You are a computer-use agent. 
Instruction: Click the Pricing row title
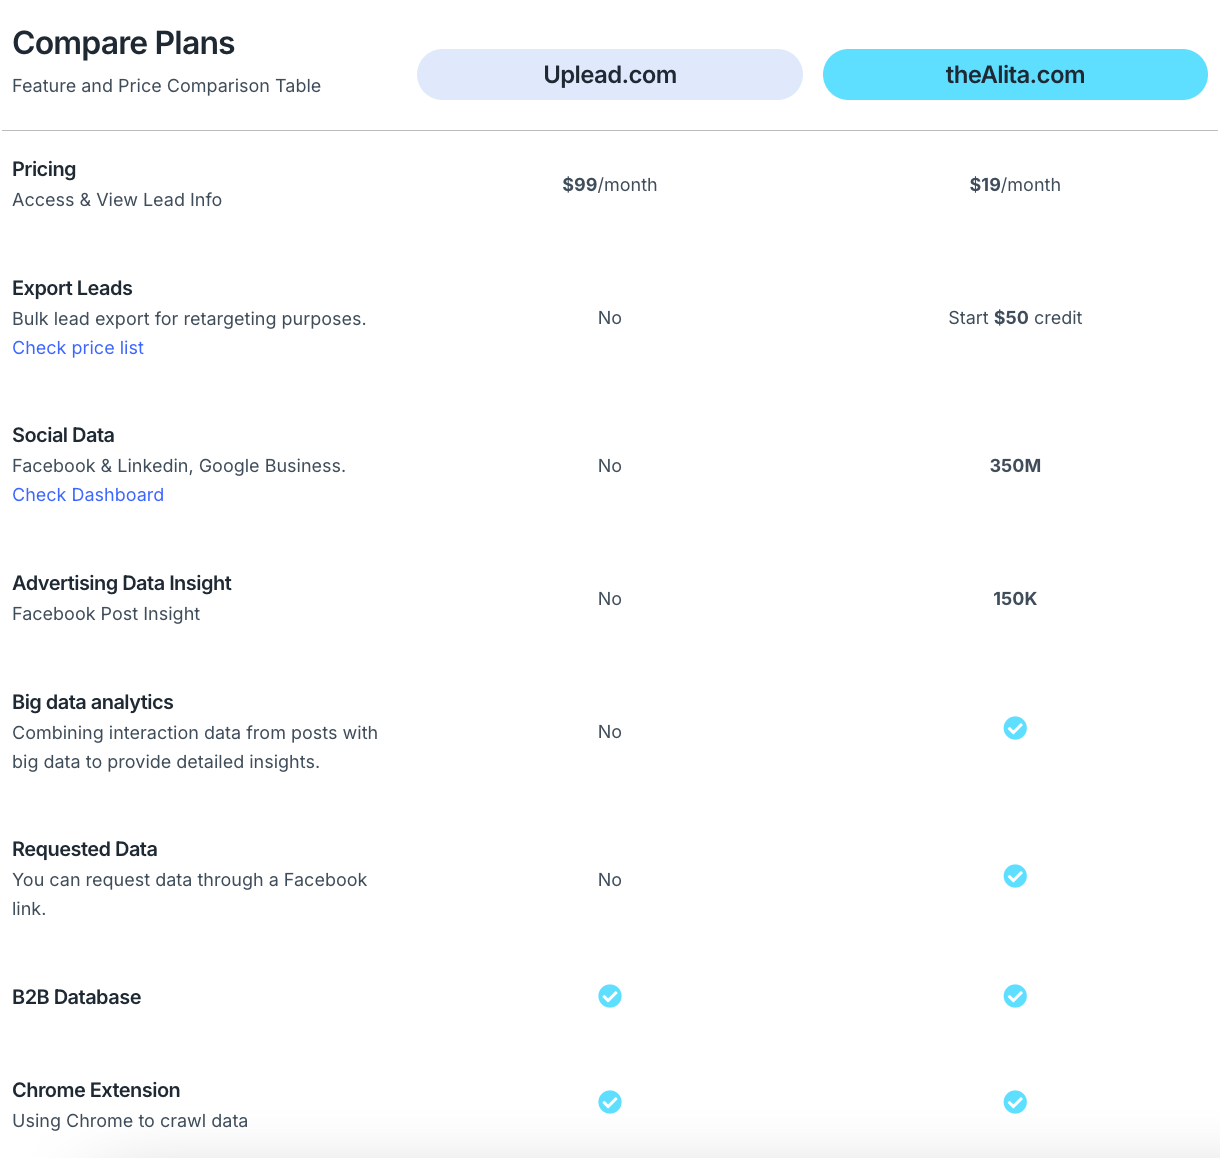44,169
